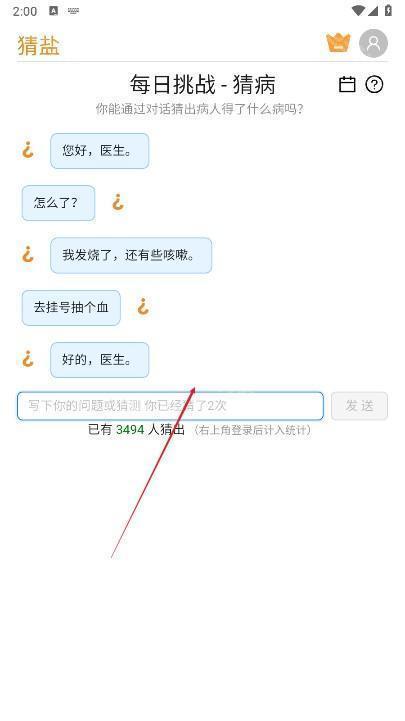Tap the orange crown VIP icon
Viewport: 405px width, 721px height.
click(x=338, y=43)
